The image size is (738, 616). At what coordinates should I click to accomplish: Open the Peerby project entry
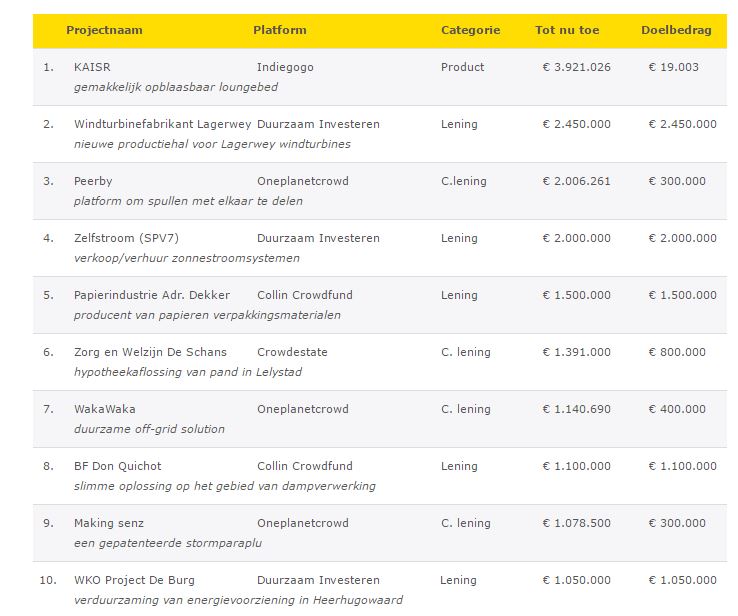click(x=93, y=181)
